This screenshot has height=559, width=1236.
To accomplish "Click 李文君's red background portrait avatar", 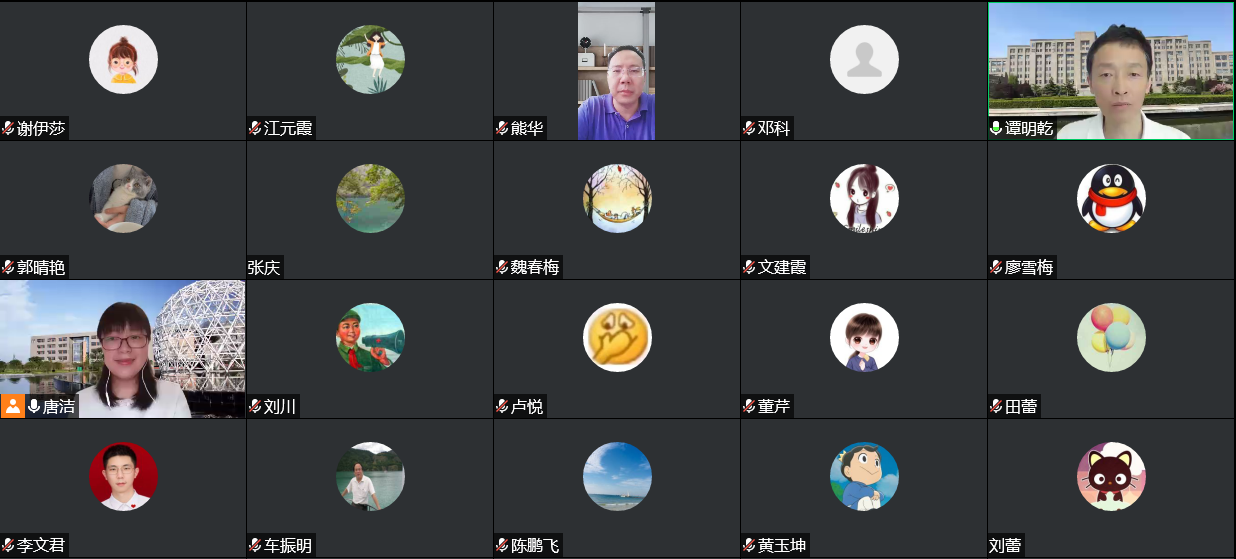I will pos(123,476).
